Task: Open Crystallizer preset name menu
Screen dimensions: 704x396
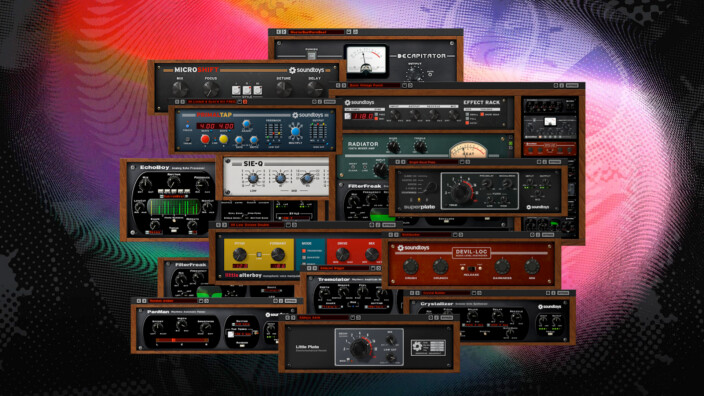Action: pyautogui.click(x=445, y=293)
